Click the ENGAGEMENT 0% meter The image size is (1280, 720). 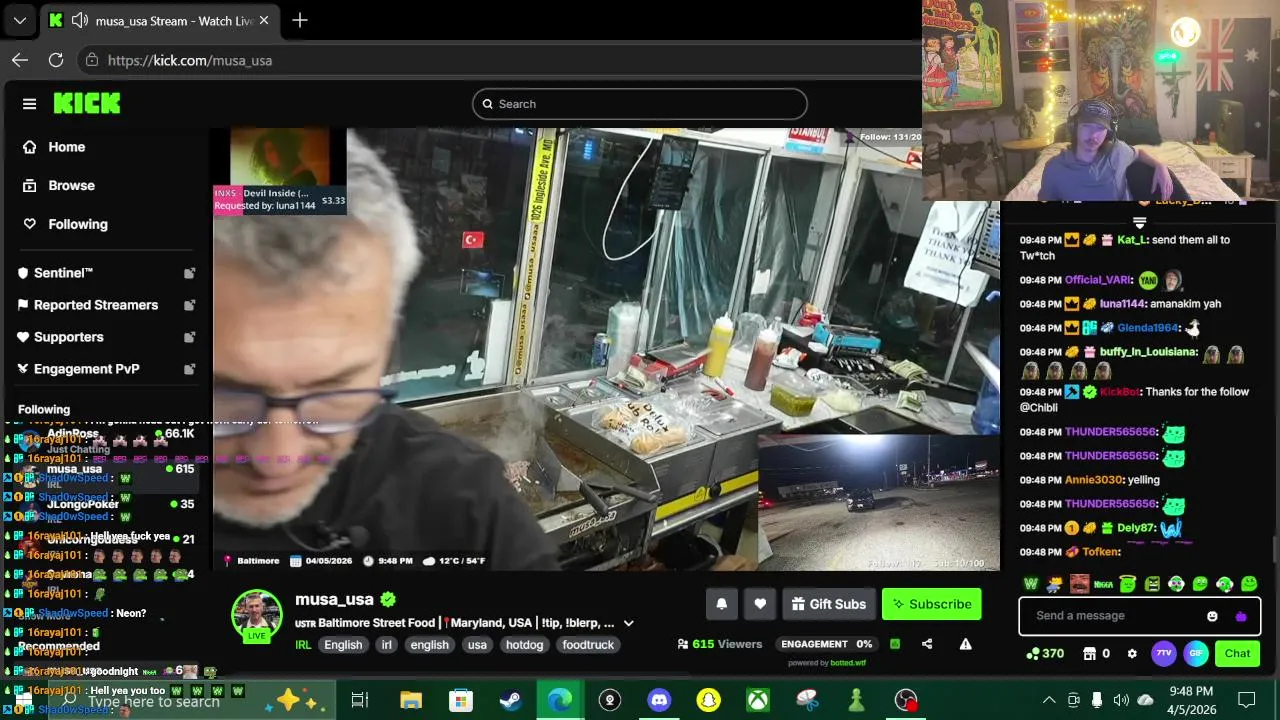[x=827, y=644]
